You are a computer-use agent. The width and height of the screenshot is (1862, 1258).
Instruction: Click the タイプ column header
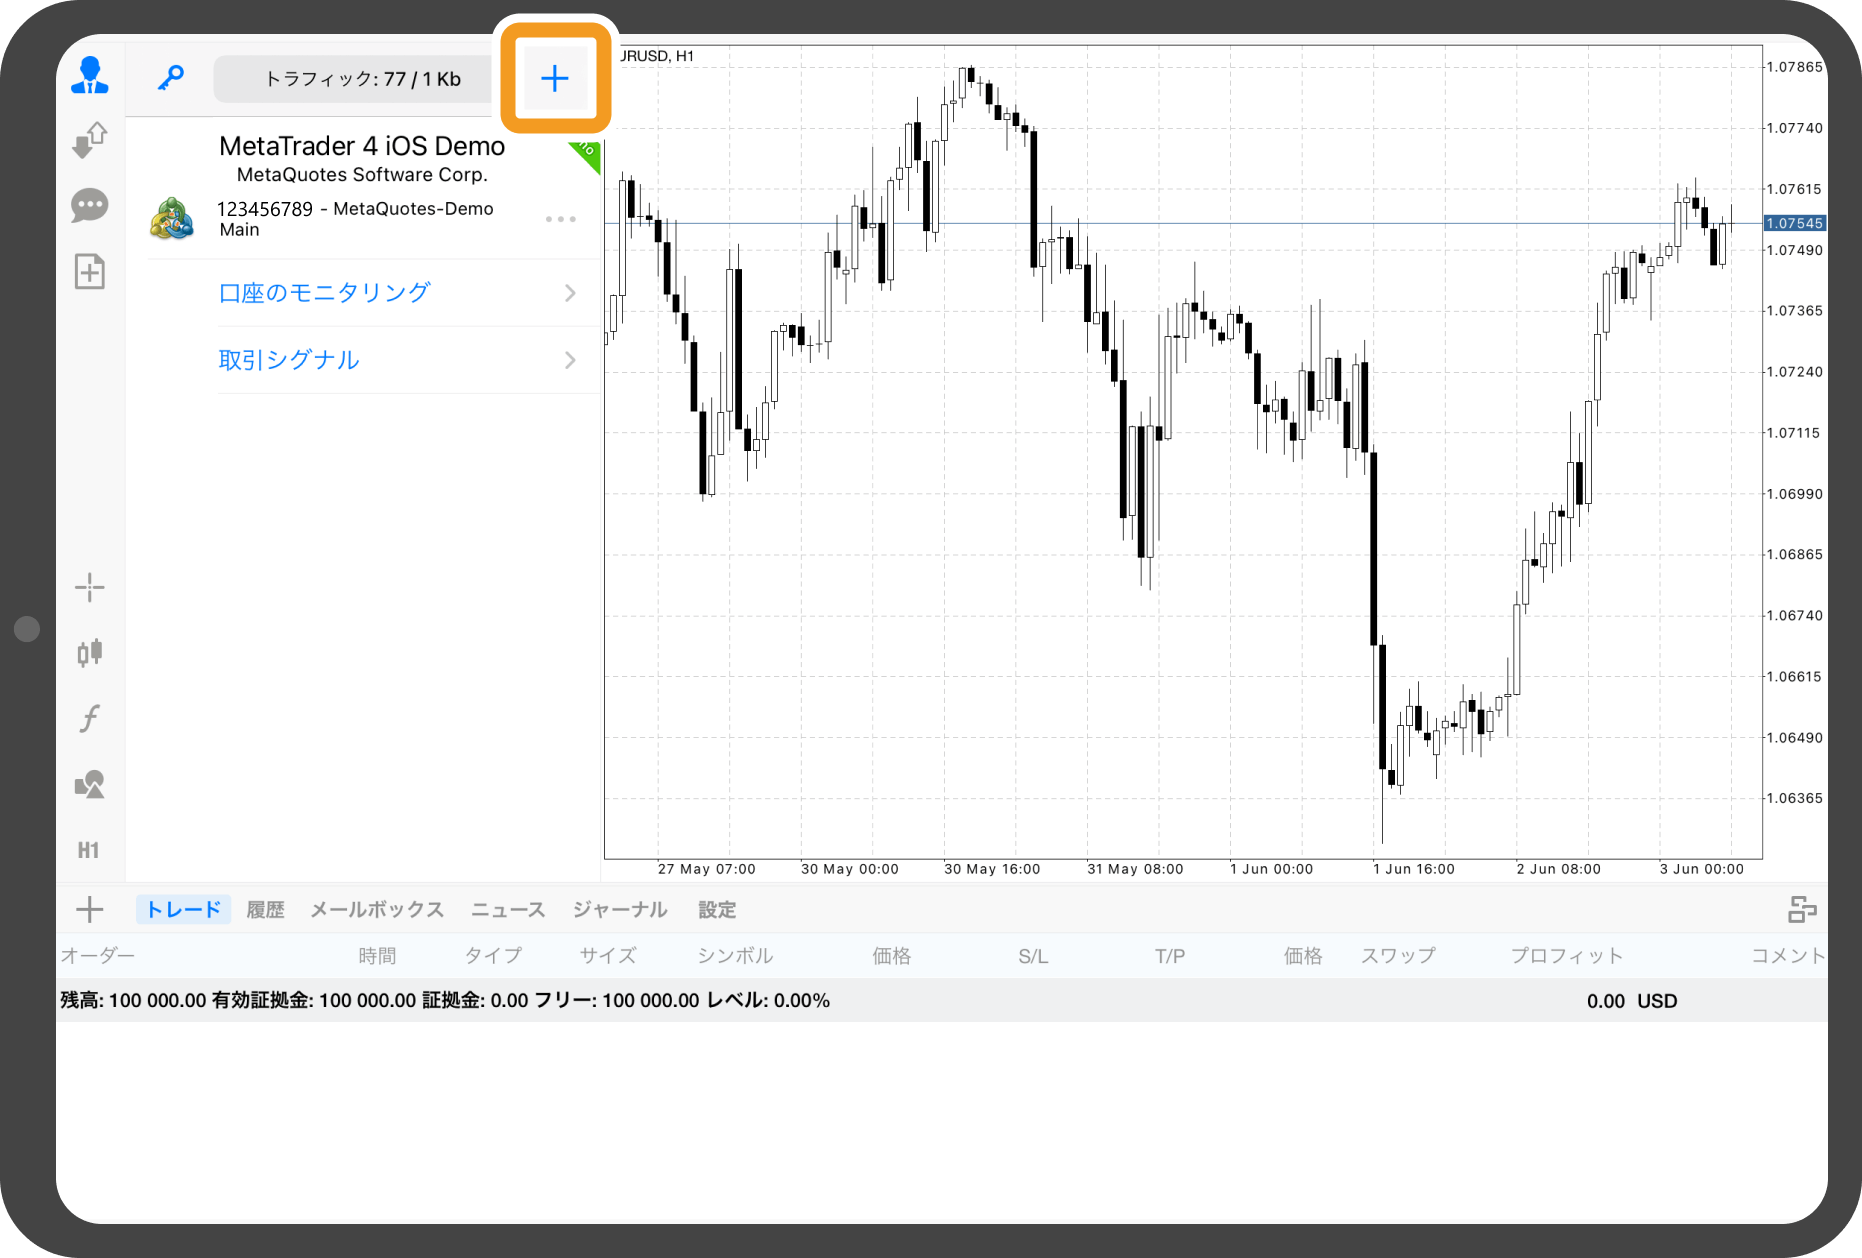[493, 955]
